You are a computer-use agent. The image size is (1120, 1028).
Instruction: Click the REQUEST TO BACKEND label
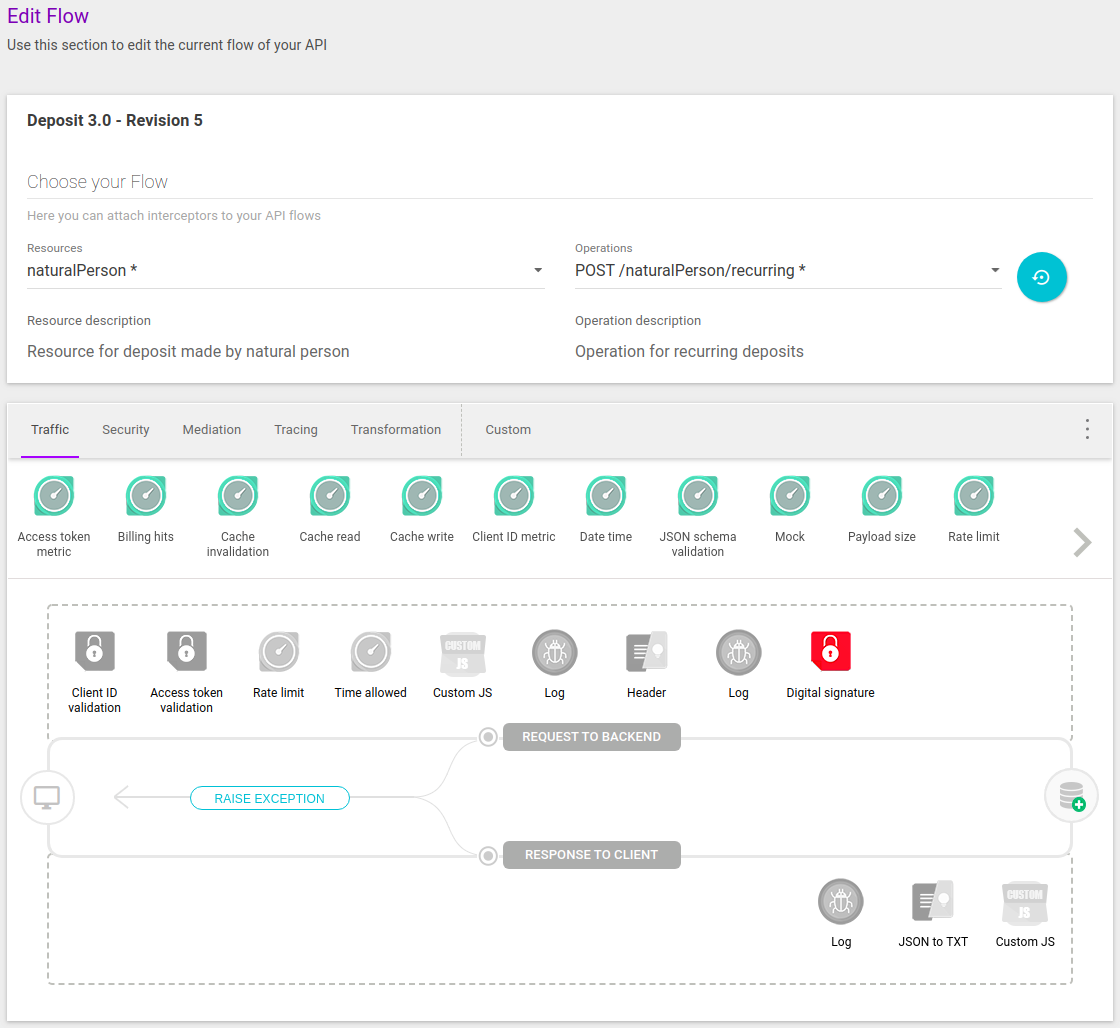click(x=591, y=737)
